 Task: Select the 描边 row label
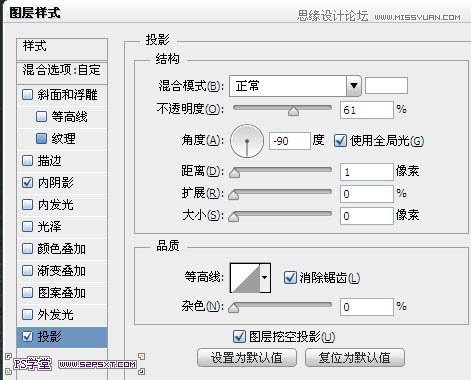coord(49,161)
